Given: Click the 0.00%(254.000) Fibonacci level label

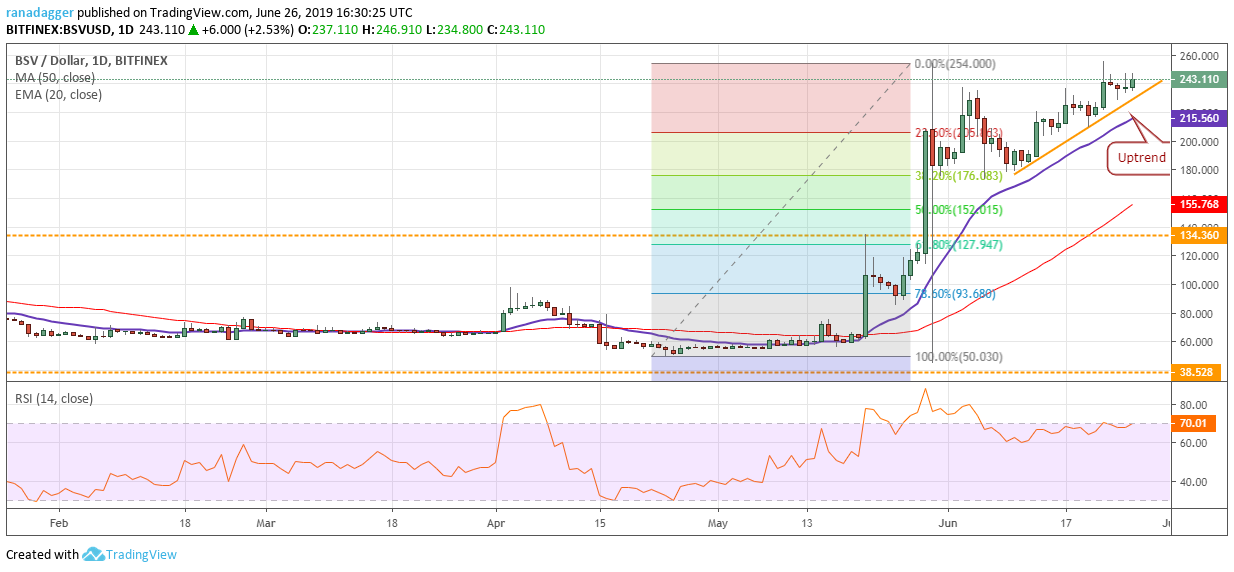Looking at the screenshot, I should [x=955, y=64].
